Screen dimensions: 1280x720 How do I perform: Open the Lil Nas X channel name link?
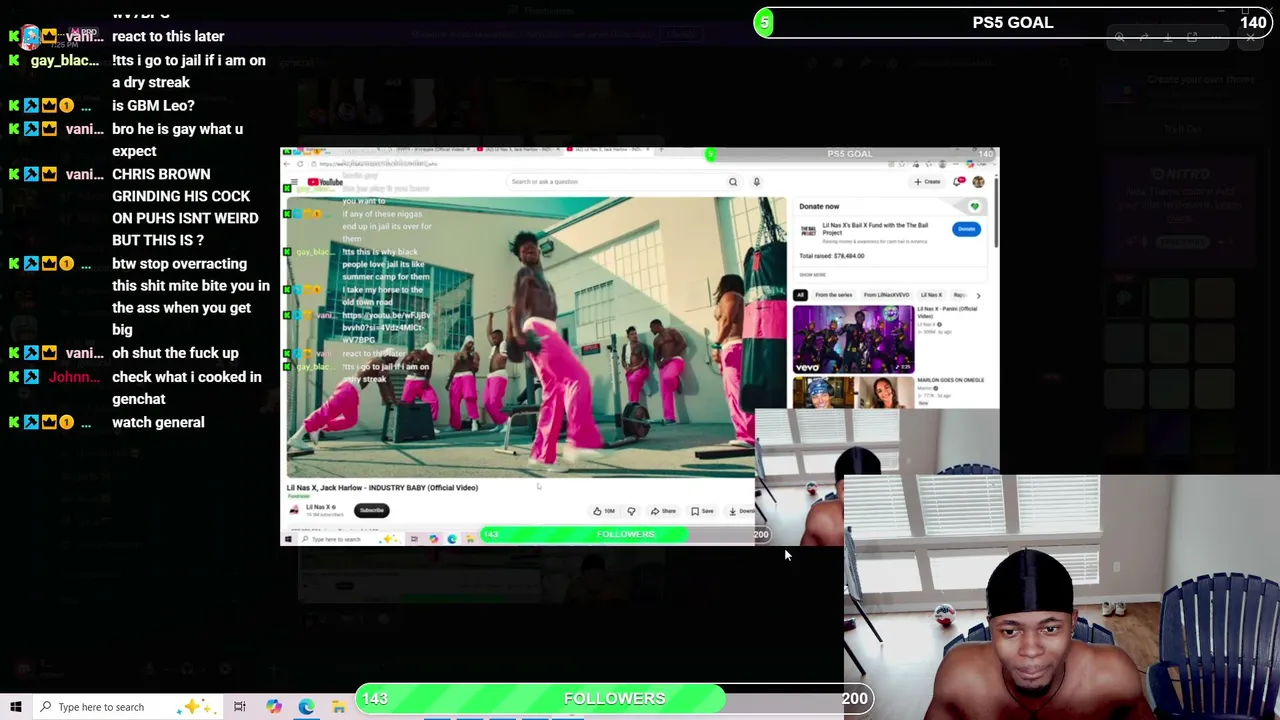[x=320, y=507]
